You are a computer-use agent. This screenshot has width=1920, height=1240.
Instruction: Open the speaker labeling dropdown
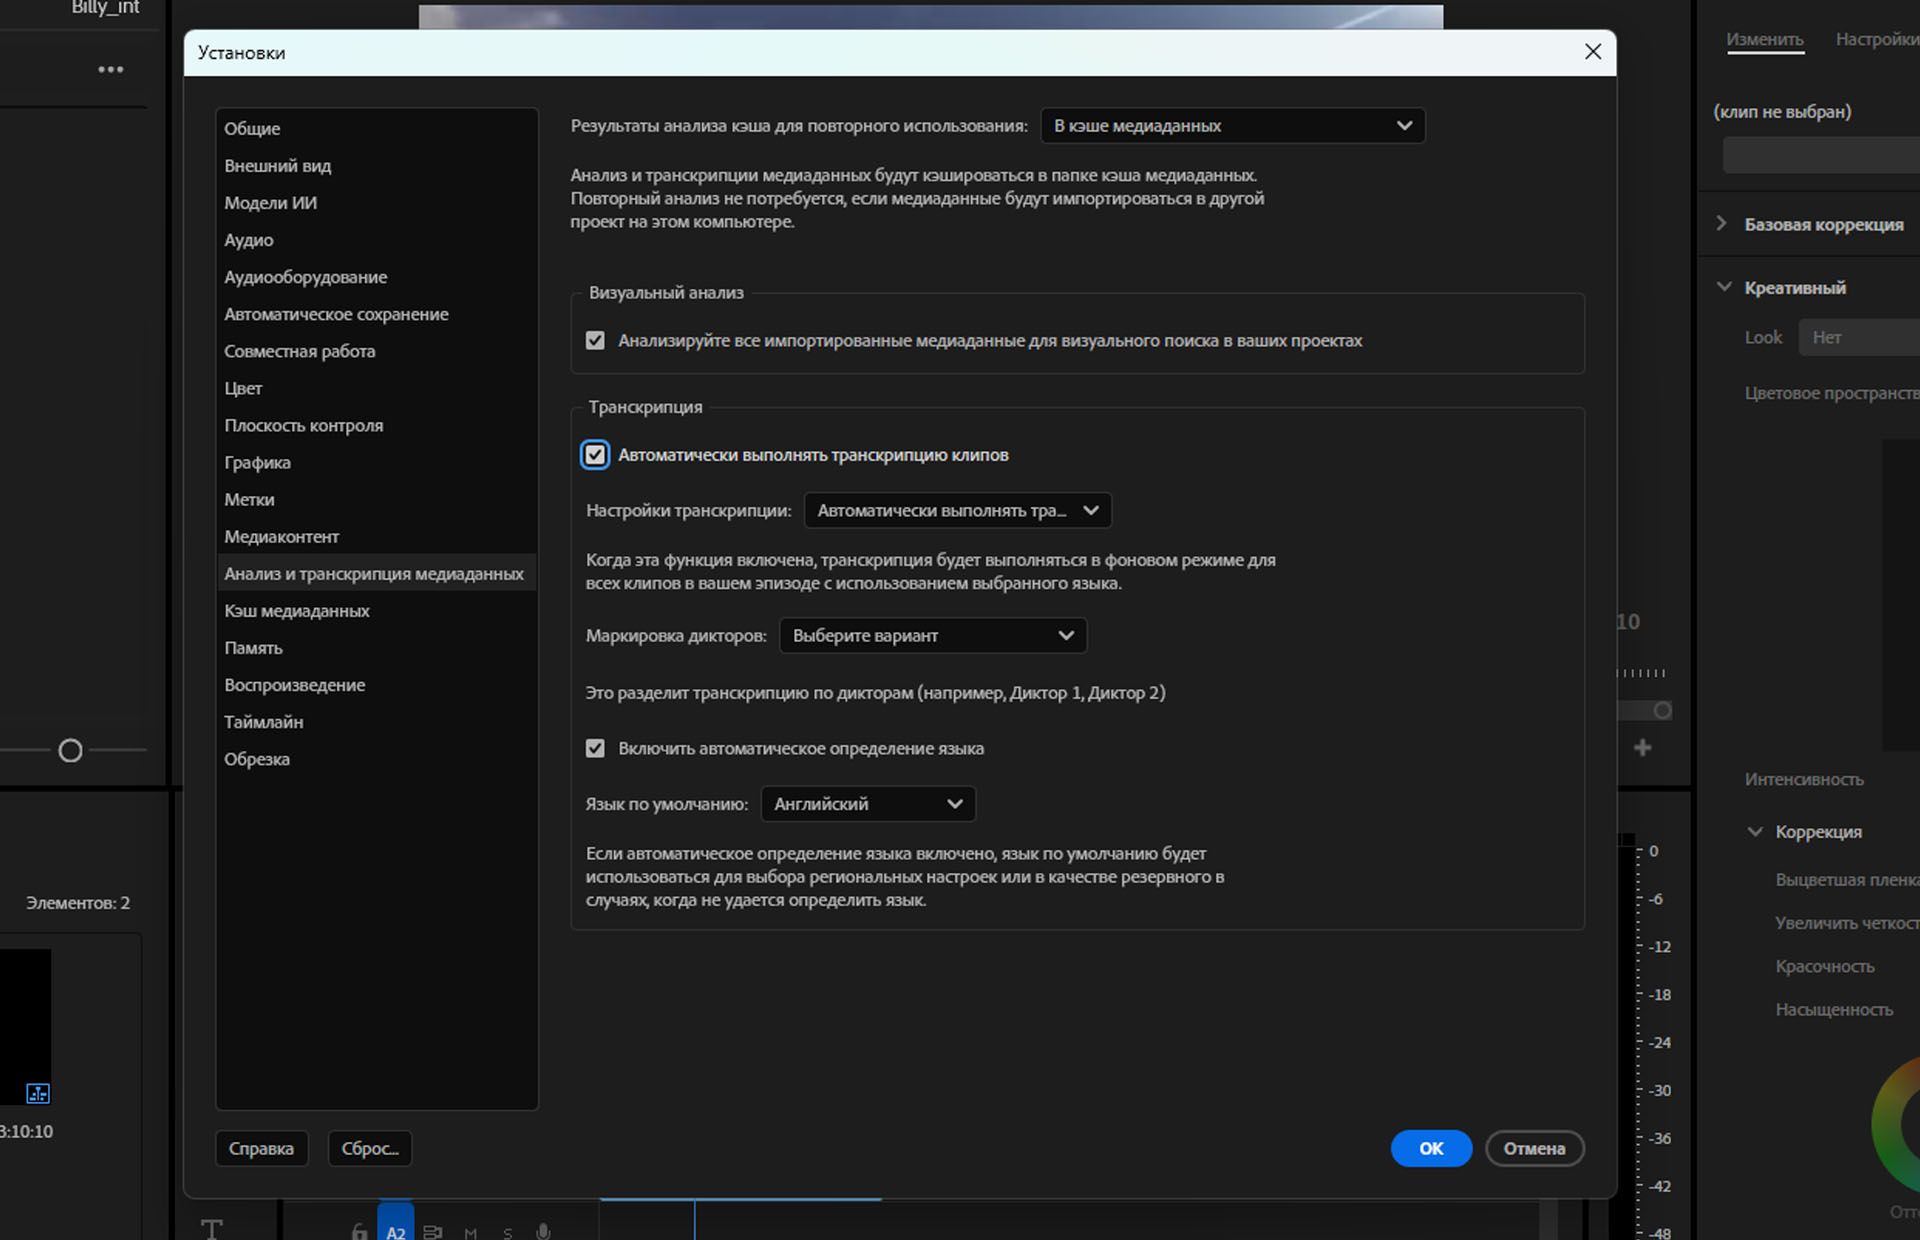[932, 636]
